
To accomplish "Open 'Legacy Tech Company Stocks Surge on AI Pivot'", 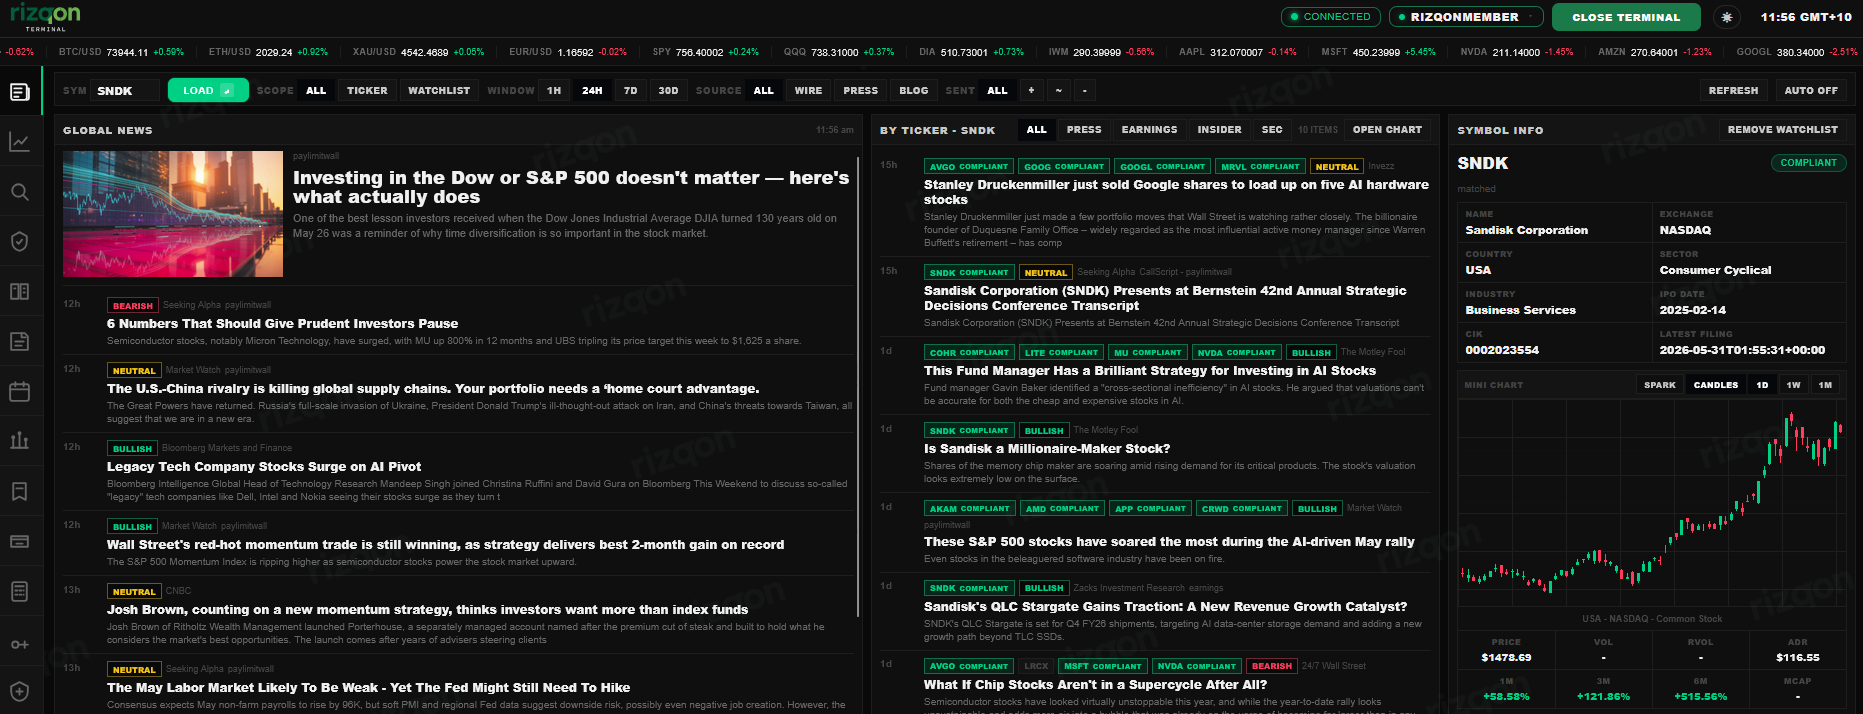I will [264, 467].
